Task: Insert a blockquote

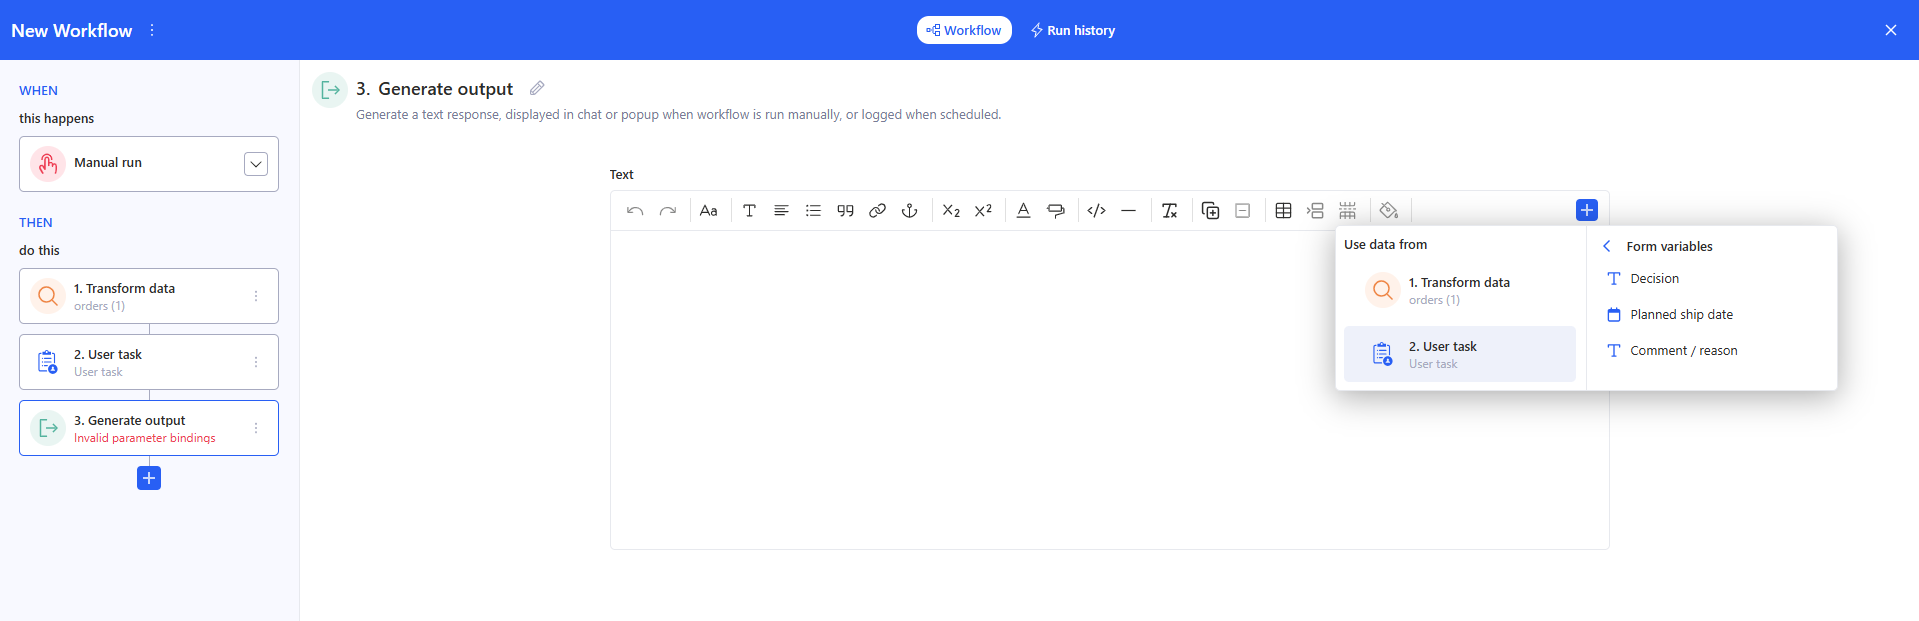Action: 845,211
